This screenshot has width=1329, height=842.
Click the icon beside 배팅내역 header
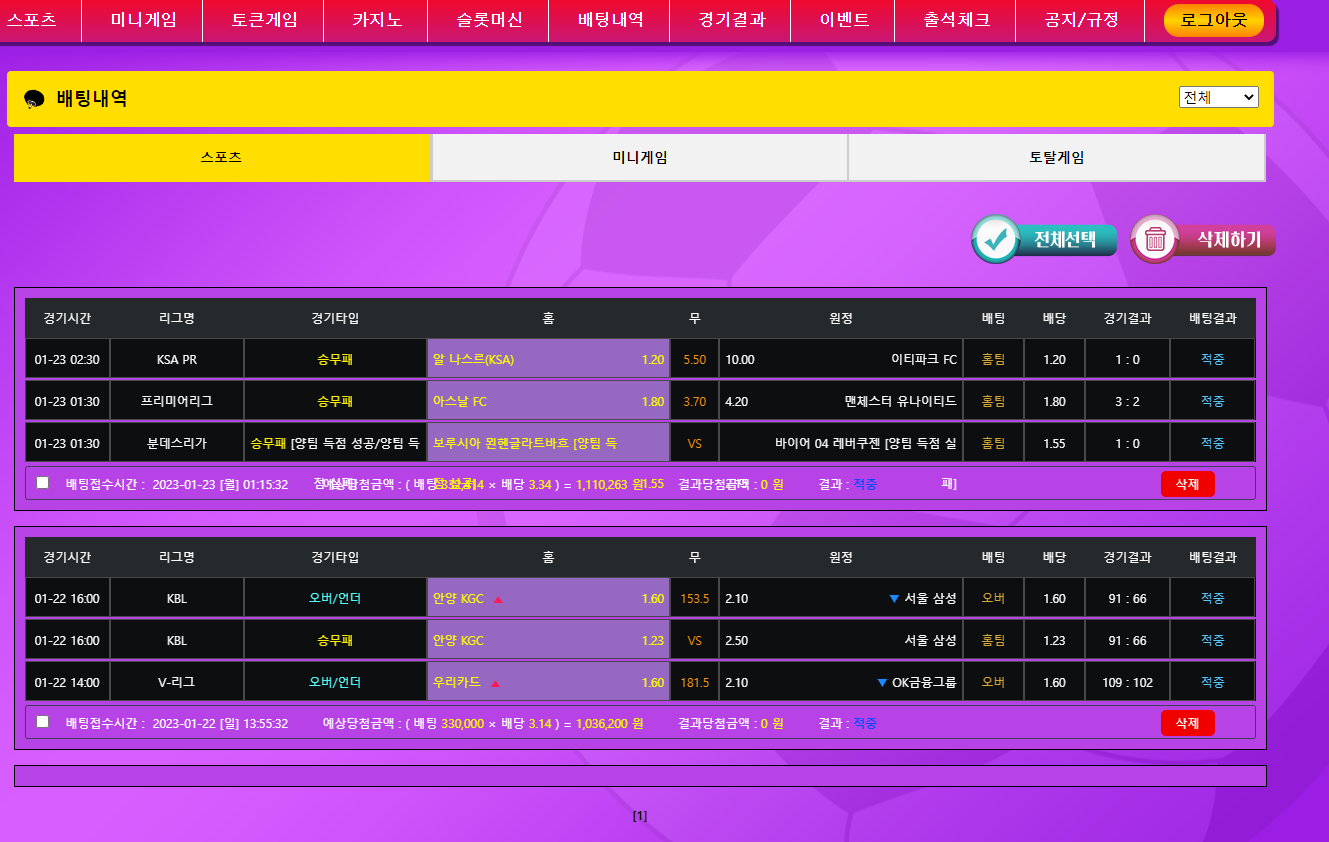click(35, 99)
